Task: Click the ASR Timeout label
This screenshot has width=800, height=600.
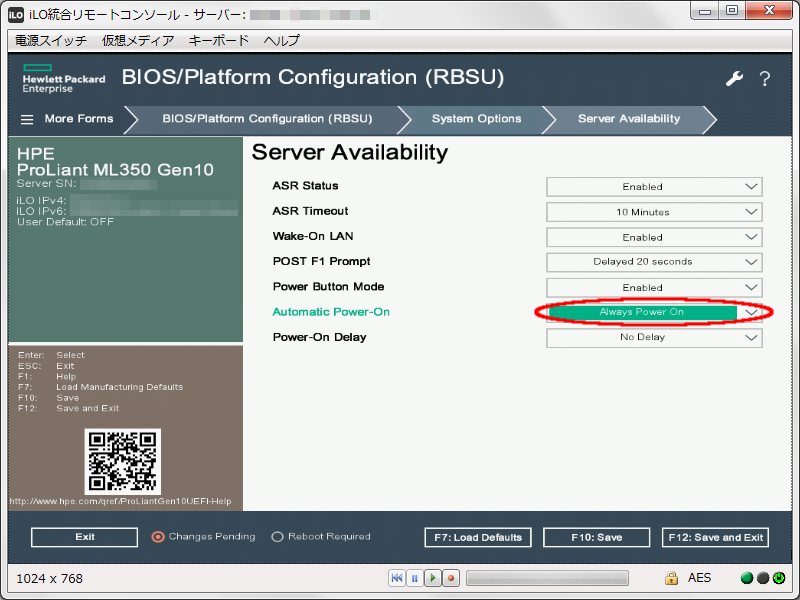Action: pos(310,211)
